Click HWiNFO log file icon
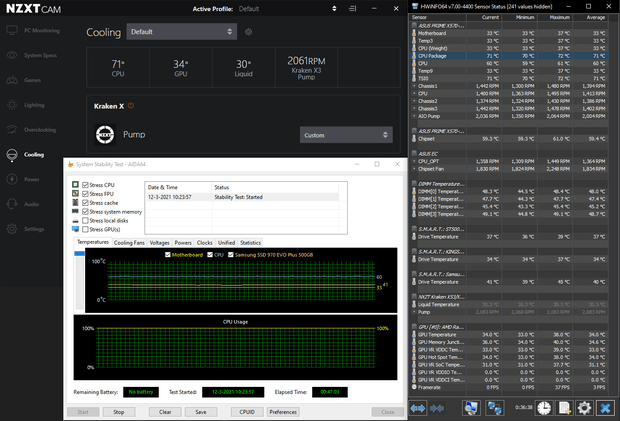This screenshot has width=620, height=421. tap(564, 408)
